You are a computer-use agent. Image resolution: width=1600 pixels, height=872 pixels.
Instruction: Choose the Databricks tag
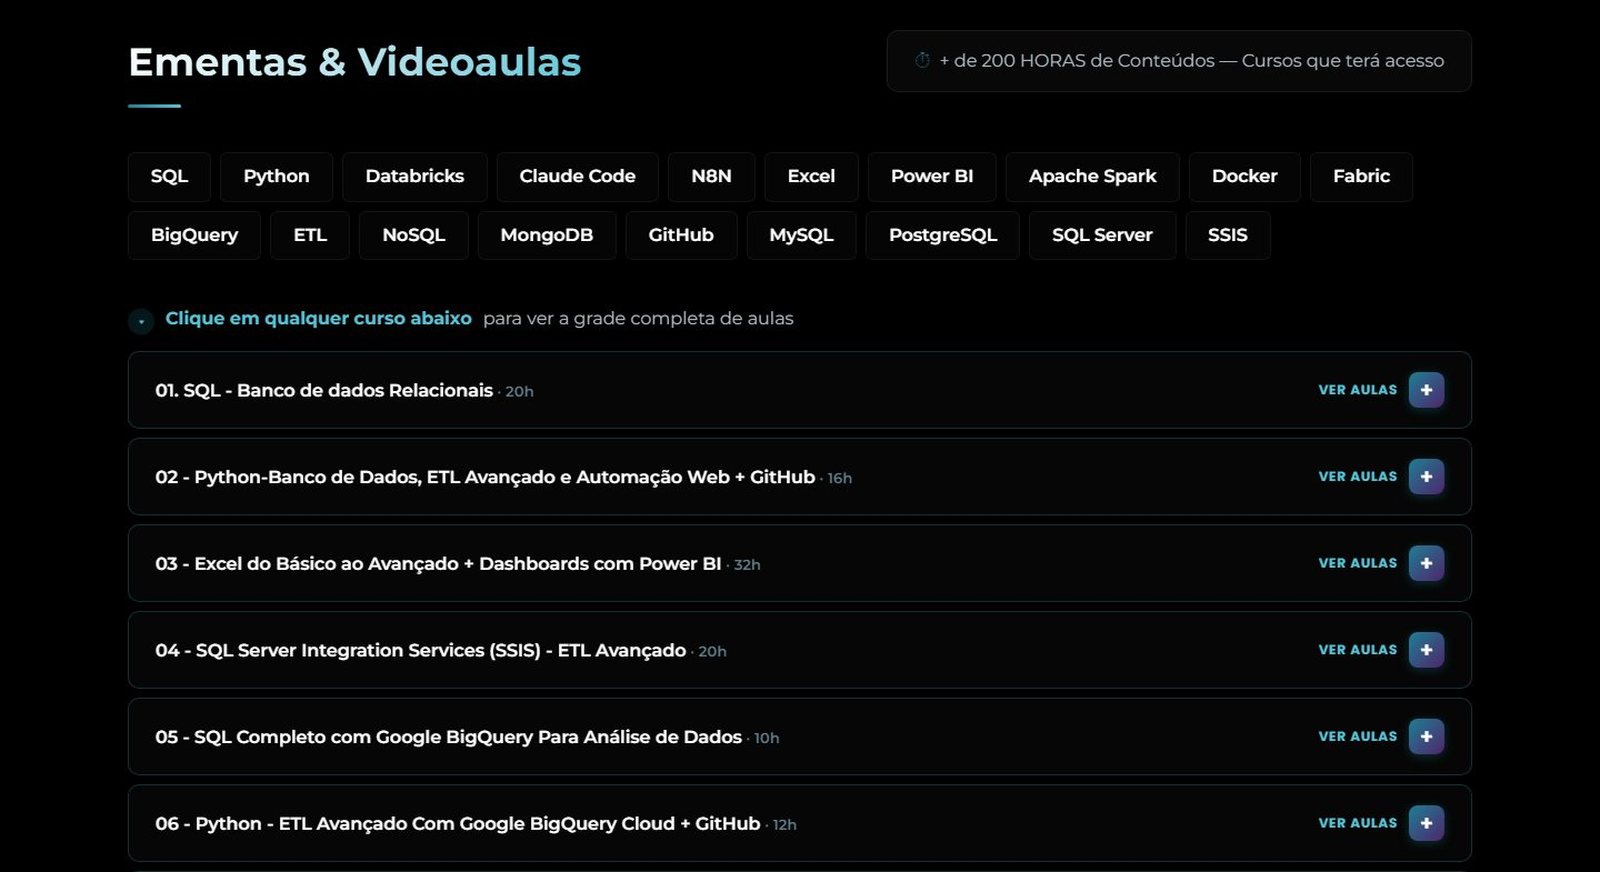tap(415, 177)
